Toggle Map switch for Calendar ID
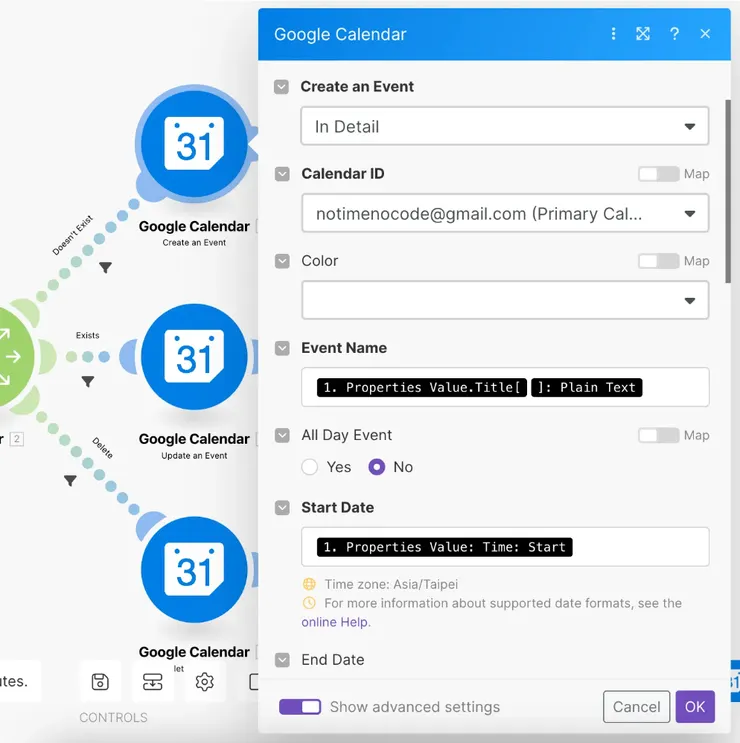Viewport: 740px width, 743px height. [x=659, y=174]
